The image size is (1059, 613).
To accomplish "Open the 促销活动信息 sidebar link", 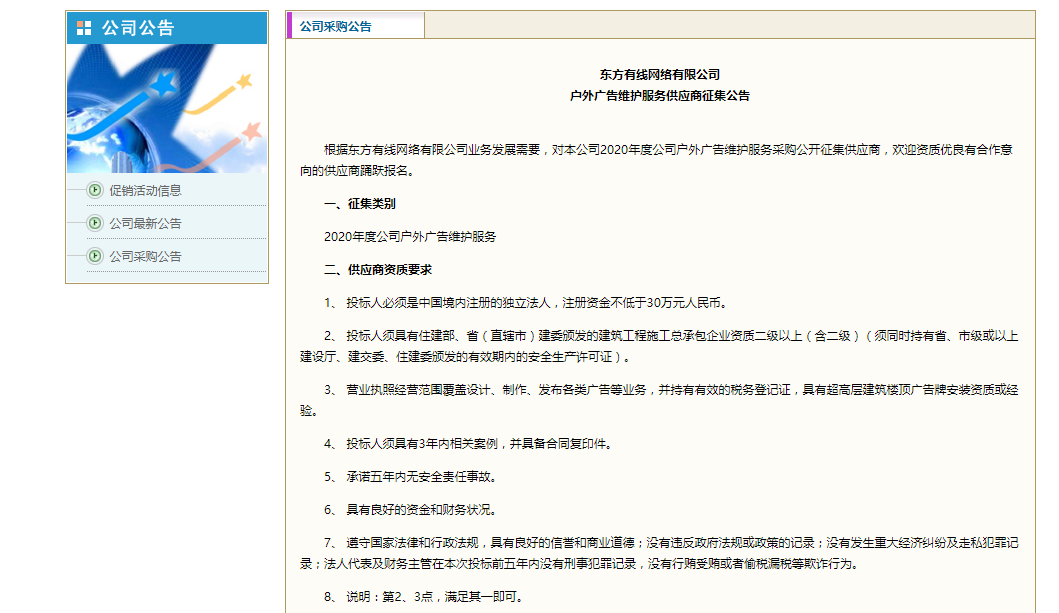I will (145, 191).
